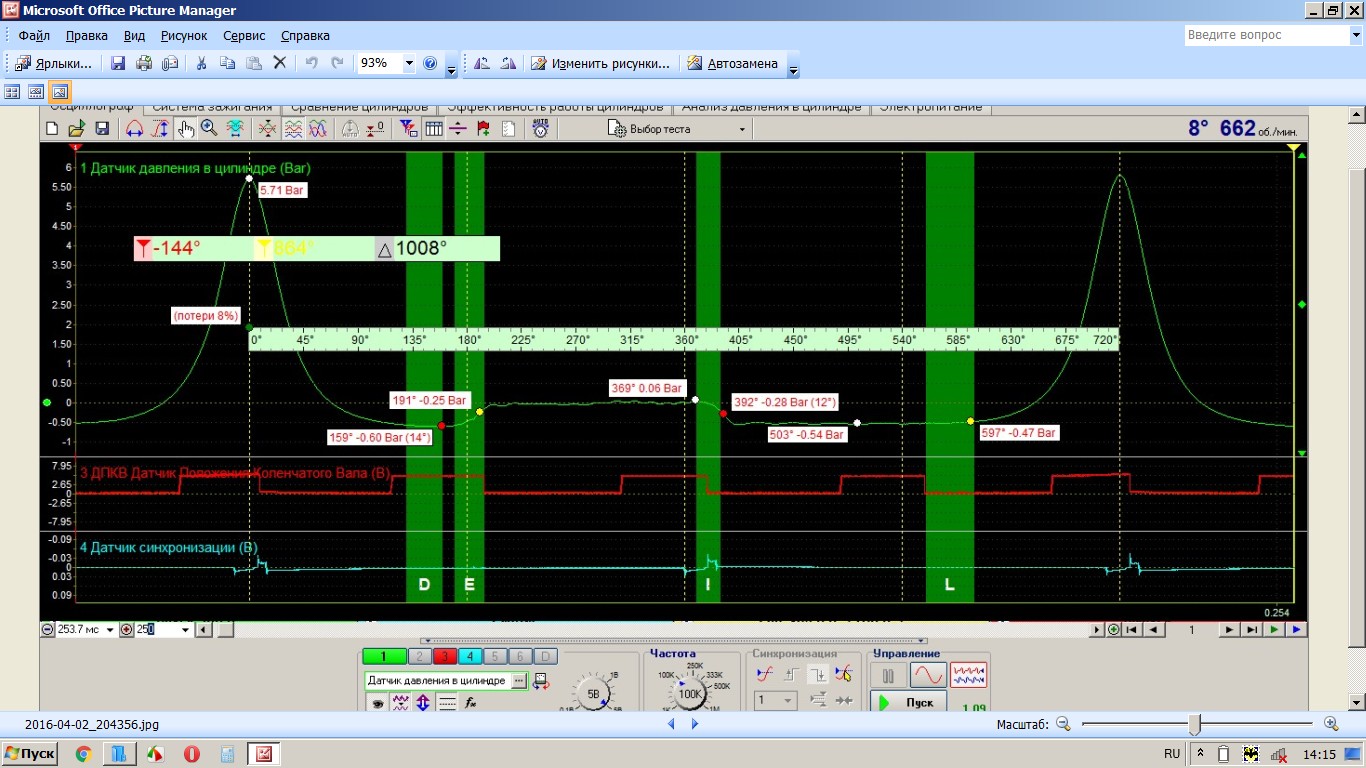This screenshot has height=768, width=1366.
Task: Click the Ярлыки button
Action: click(54, 63)
